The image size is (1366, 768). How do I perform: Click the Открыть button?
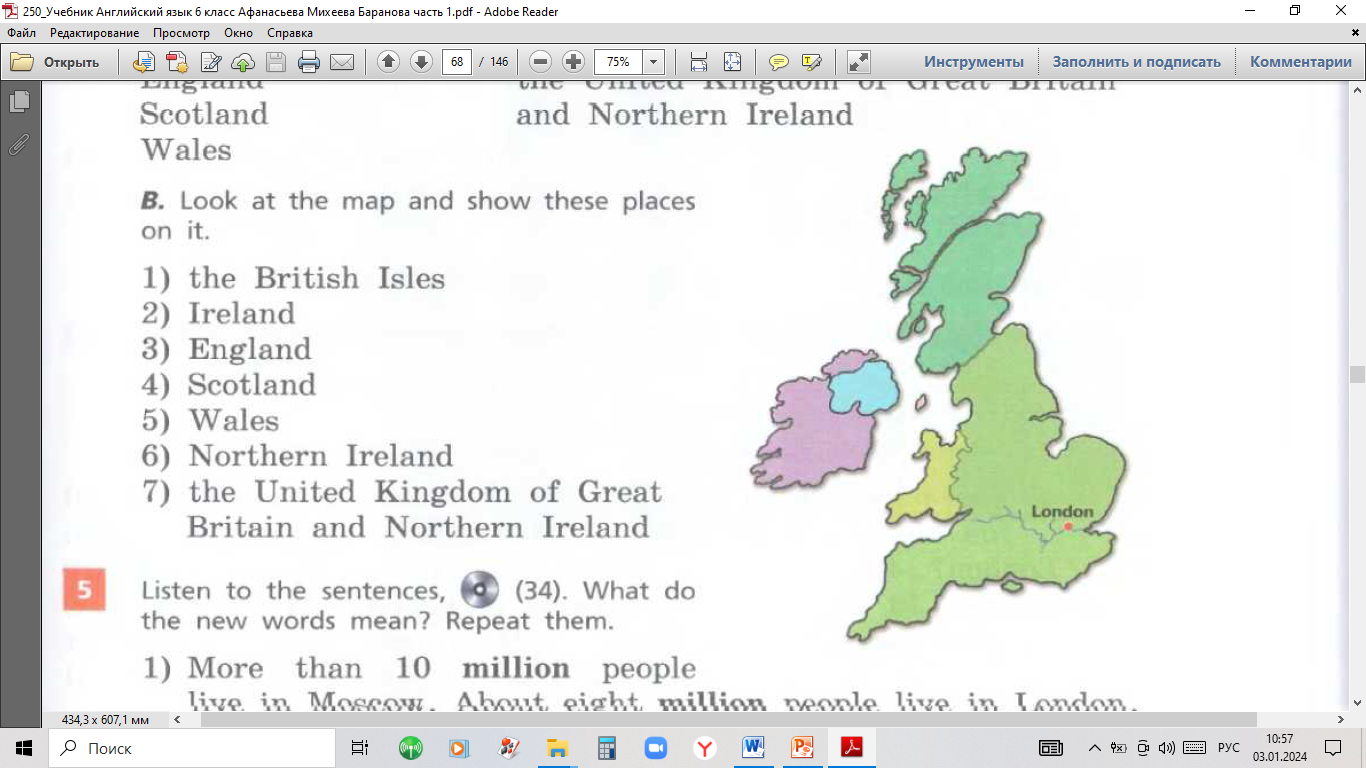(56, 62)
